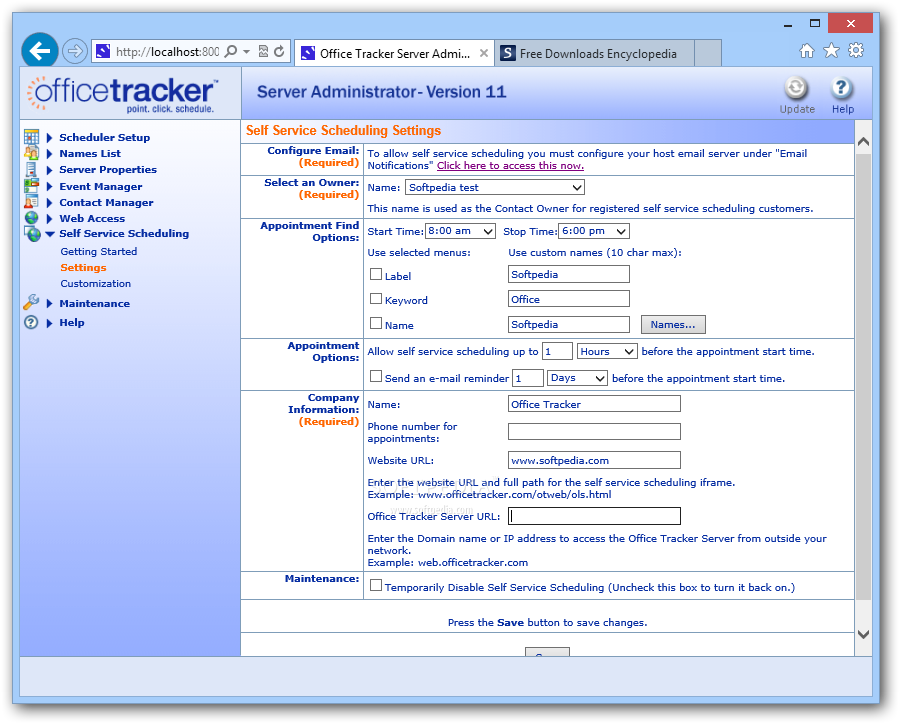Screen dimensions: 900x724
Task: Check Temporarily Disable Self Service Scheduling
Action: coord(376,586)
